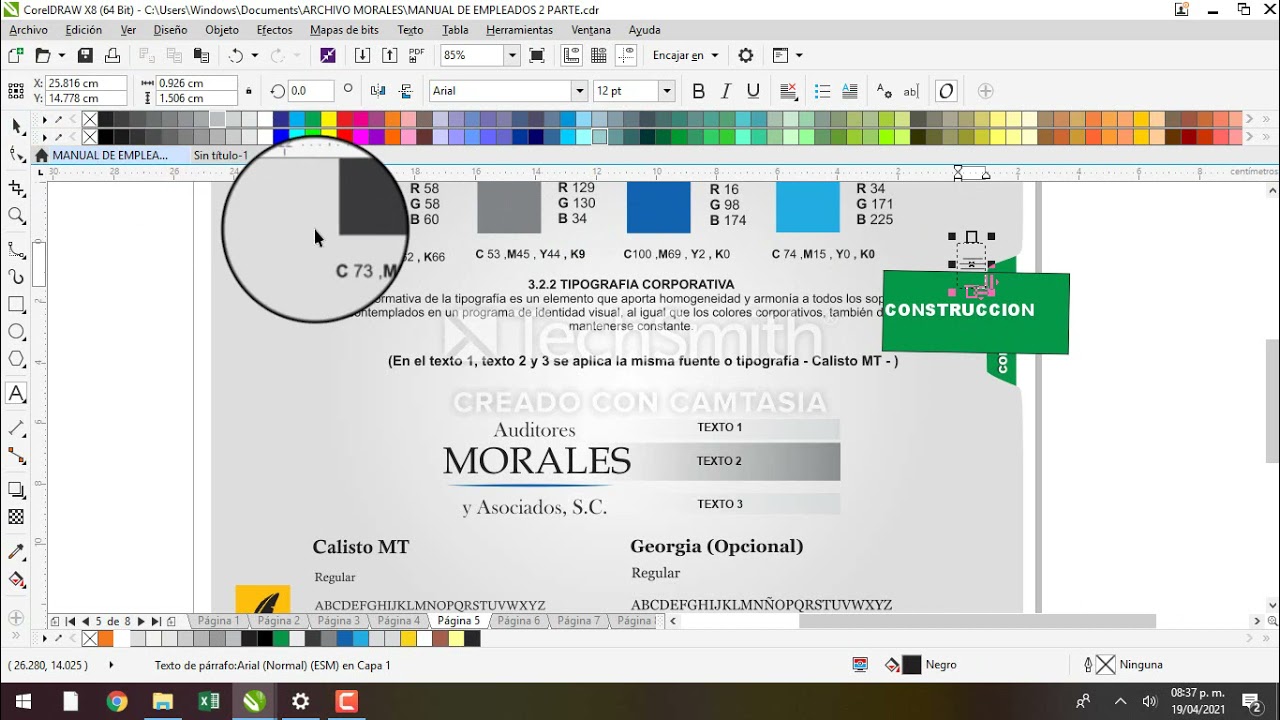The width and height of the screenshot is (1280, 720).
Task: Open the 12 pt font size dropdown
Action: 666,91
